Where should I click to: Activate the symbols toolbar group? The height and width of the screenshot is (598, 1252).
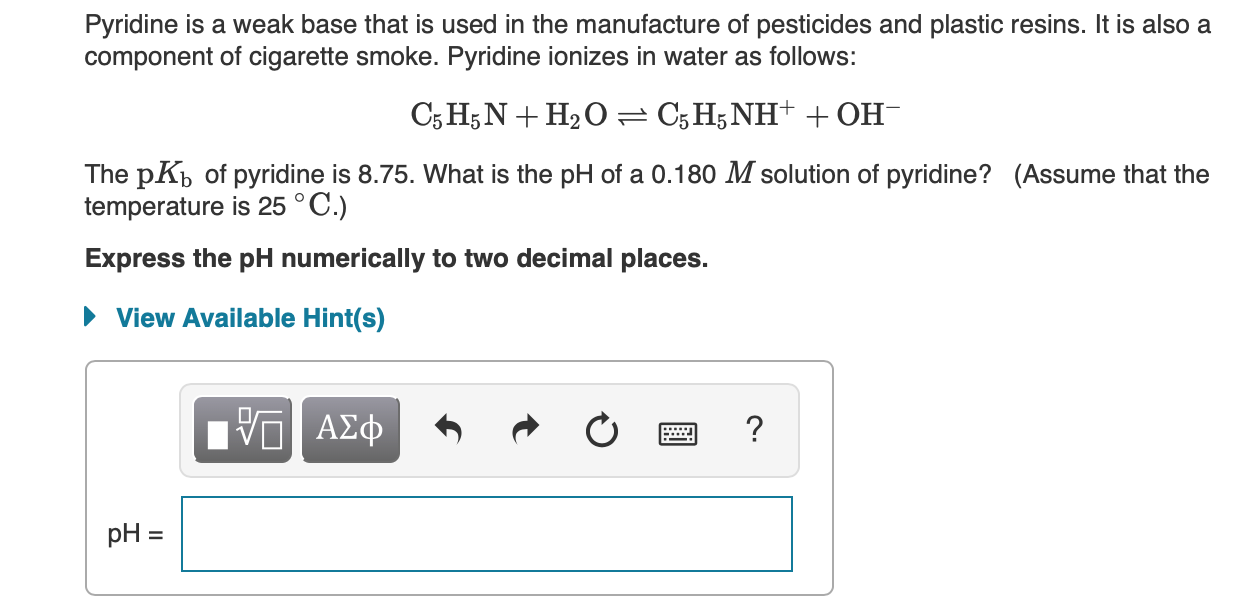coord(349,429)
